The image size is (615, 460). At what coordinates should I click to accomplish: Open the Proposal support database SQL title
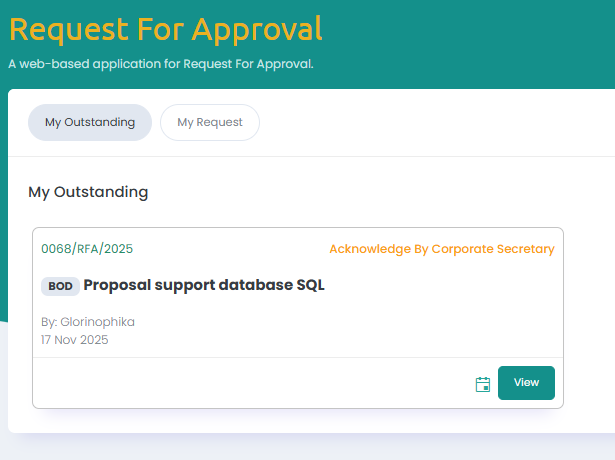click(204, 285)
